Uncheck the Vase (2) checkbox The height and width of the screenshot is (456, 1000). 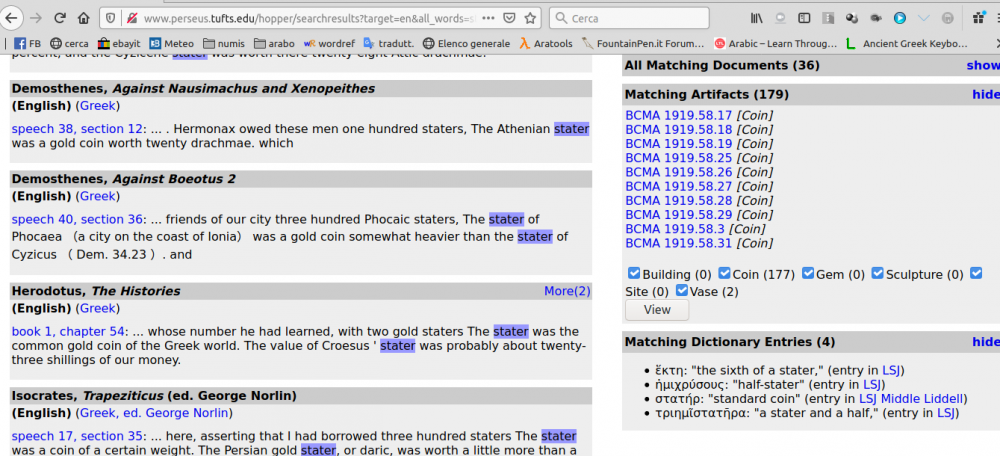[682, 291]
